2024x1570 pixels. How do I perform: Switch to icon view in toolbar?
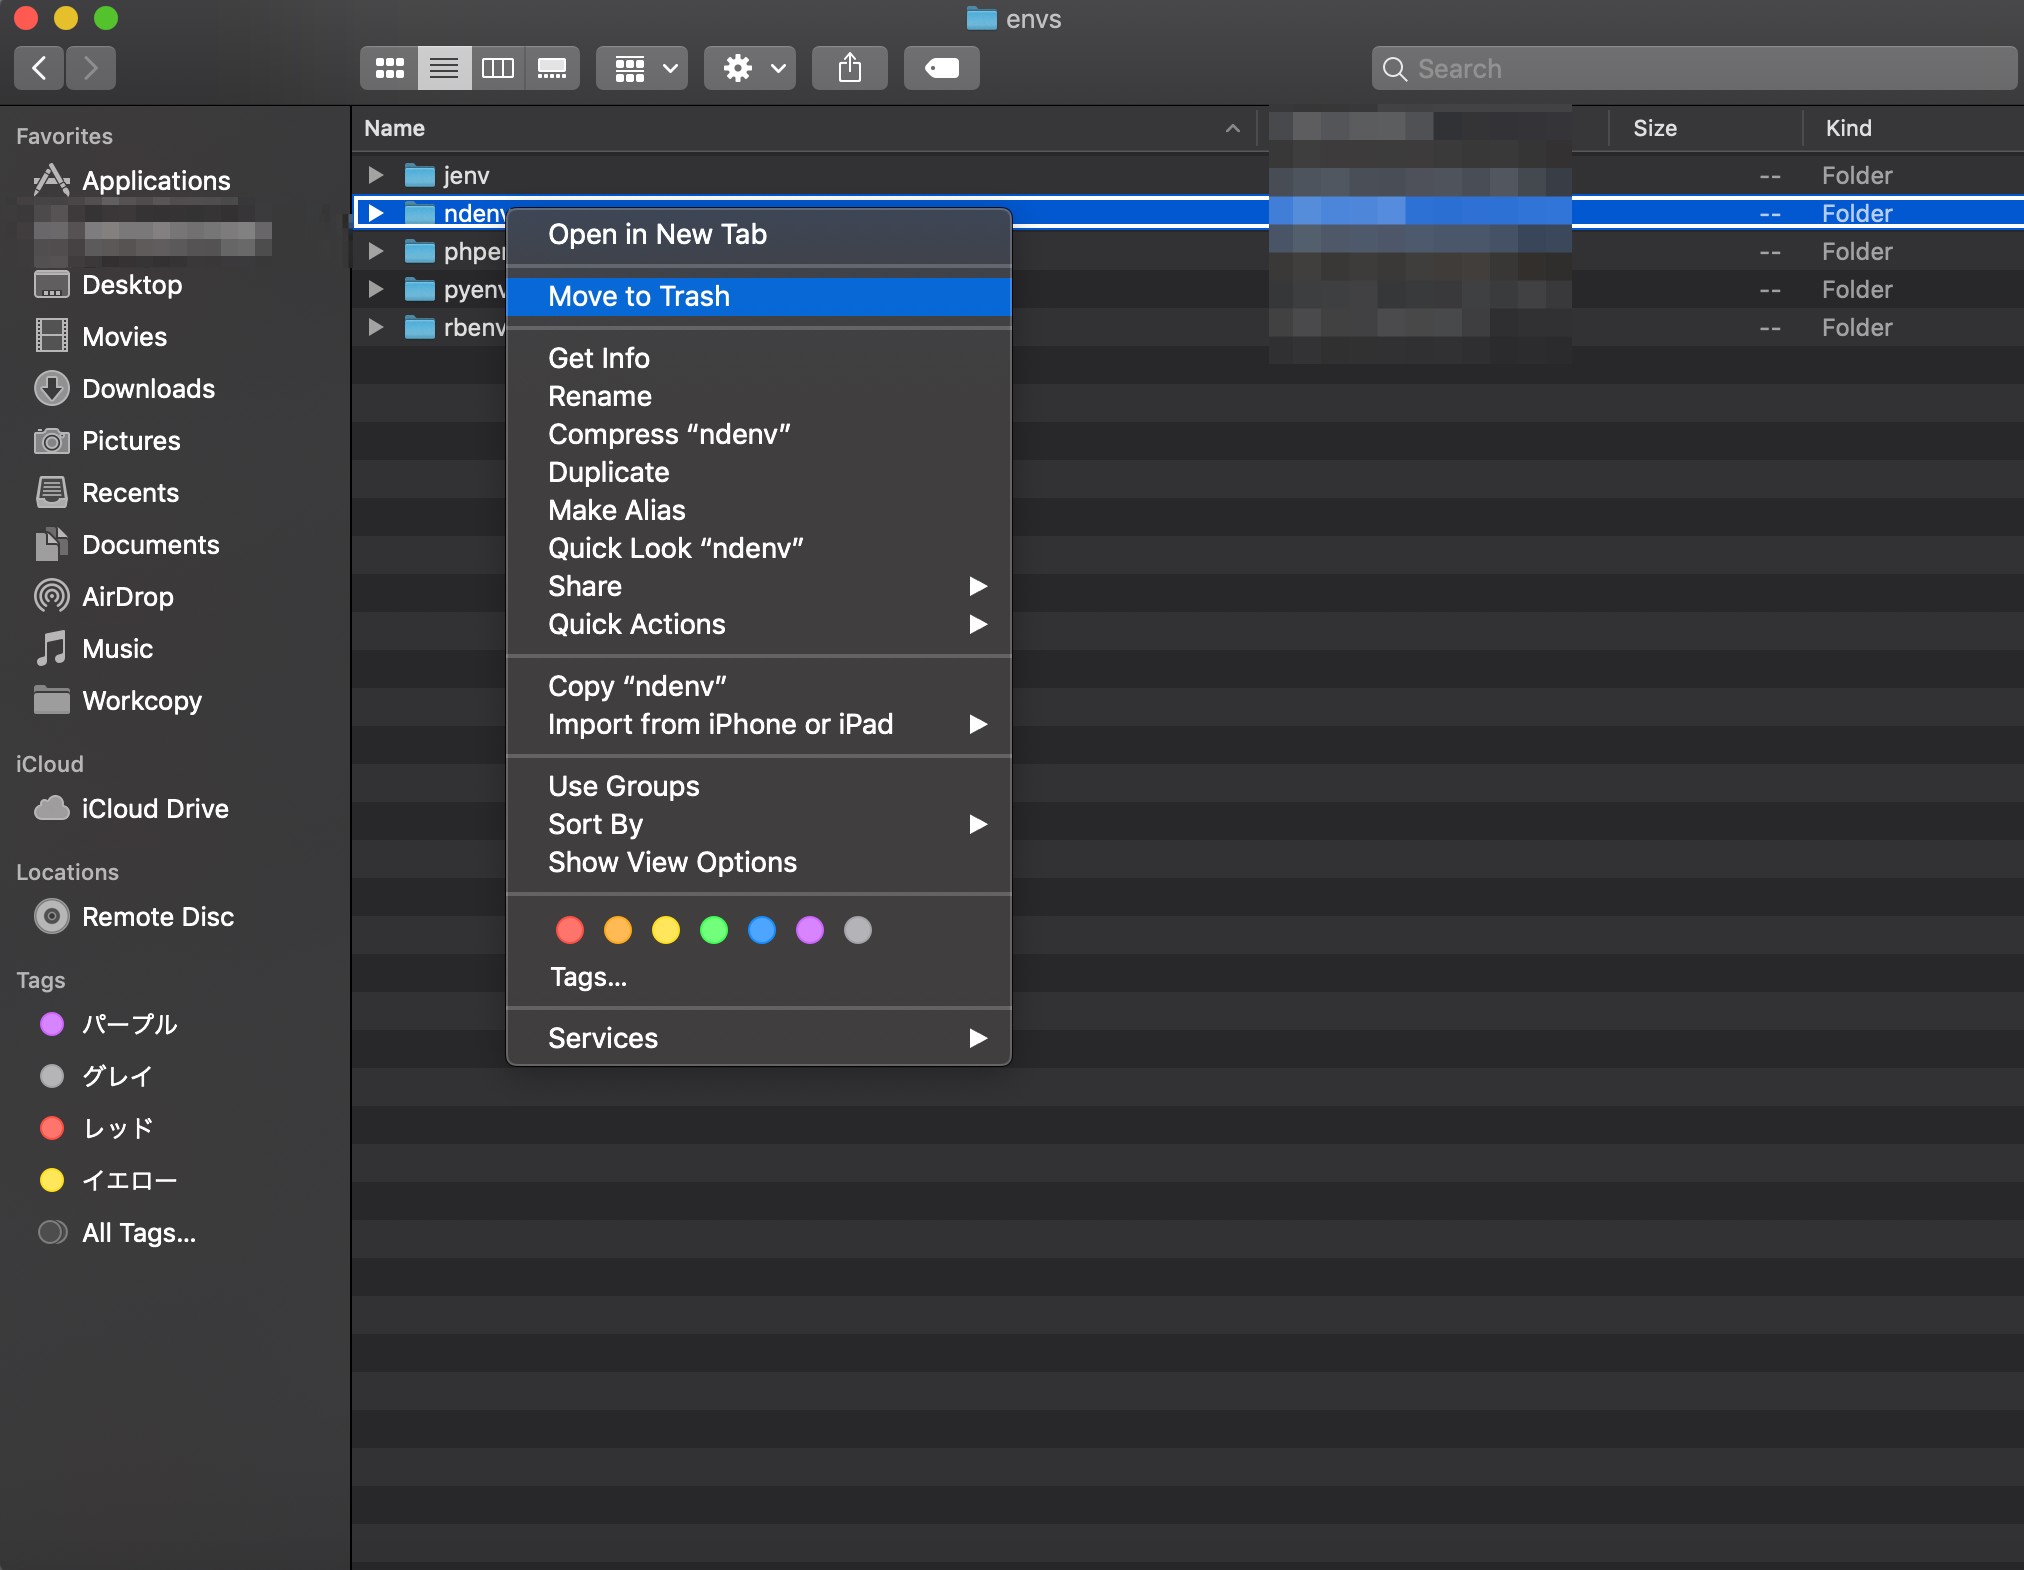389,68
